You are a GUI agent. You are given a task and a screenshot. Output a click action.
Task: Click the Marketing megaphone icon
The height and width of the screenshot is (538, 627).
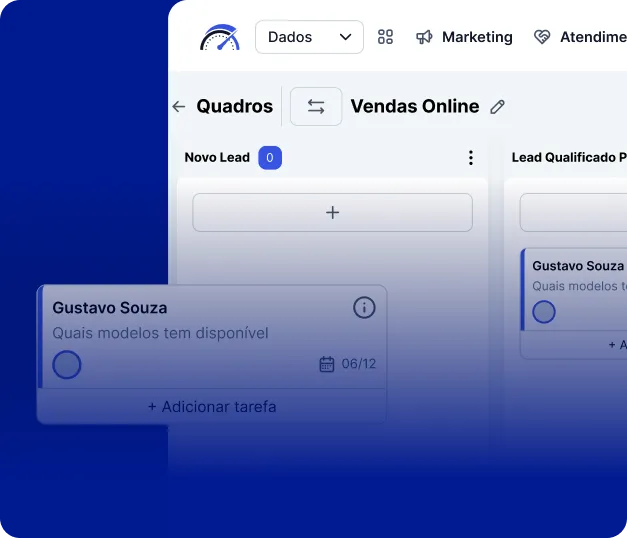click(x=424, y=37)
